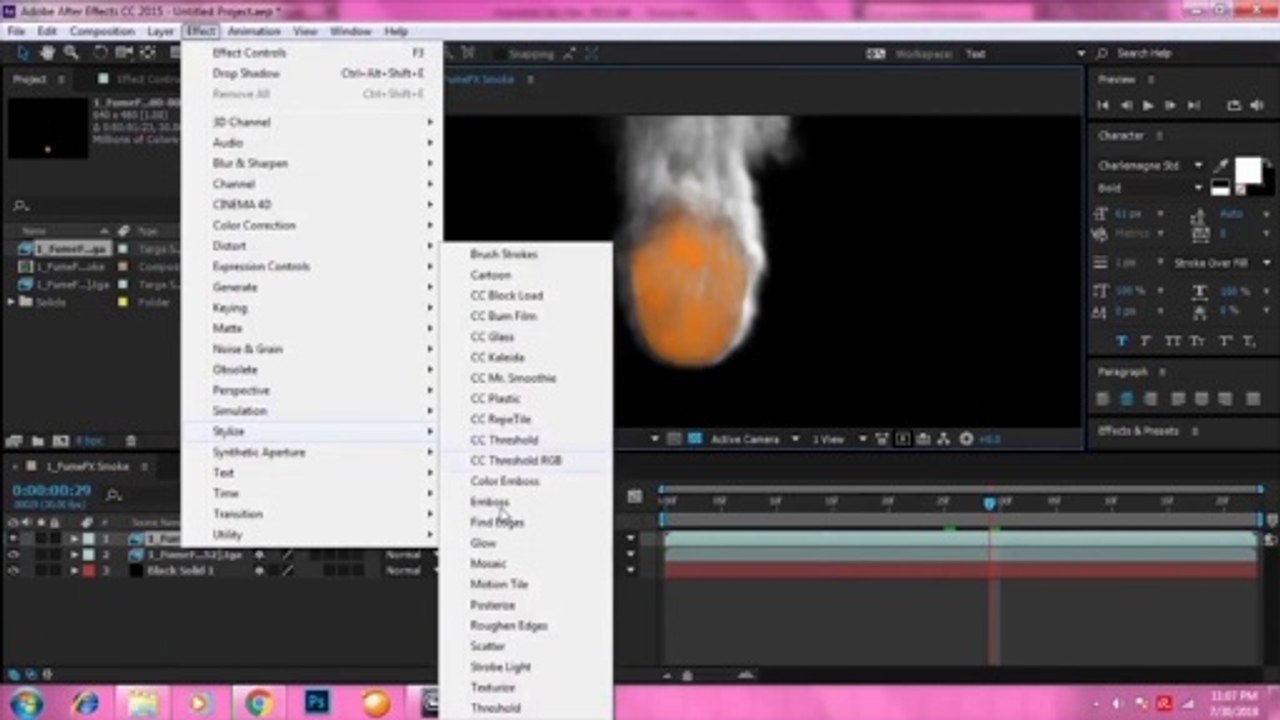Open the Bold font style dropdown
Image resolution: width=1280 pixels, height=720 pixels.
[1150, 187]
